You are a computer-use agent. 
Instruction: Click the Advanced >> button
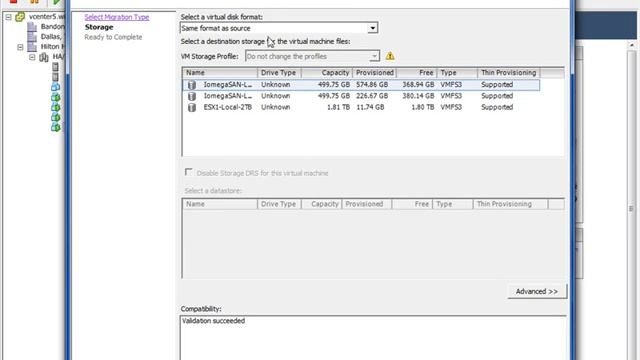[537, 291]
